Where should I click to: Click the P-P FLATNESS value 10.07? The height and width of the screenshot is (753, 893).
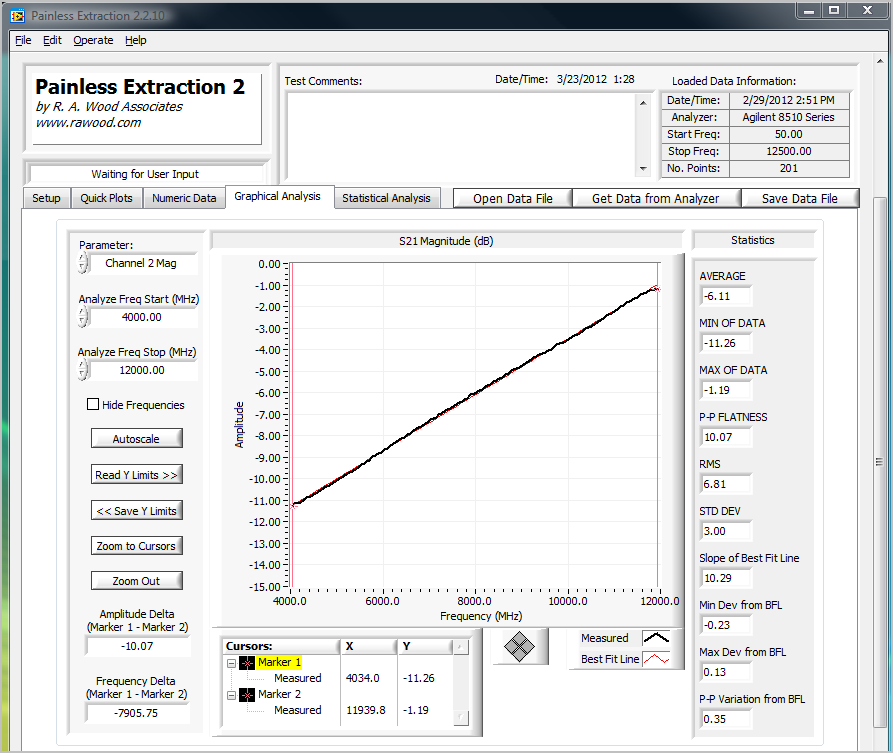coord(726,437)
